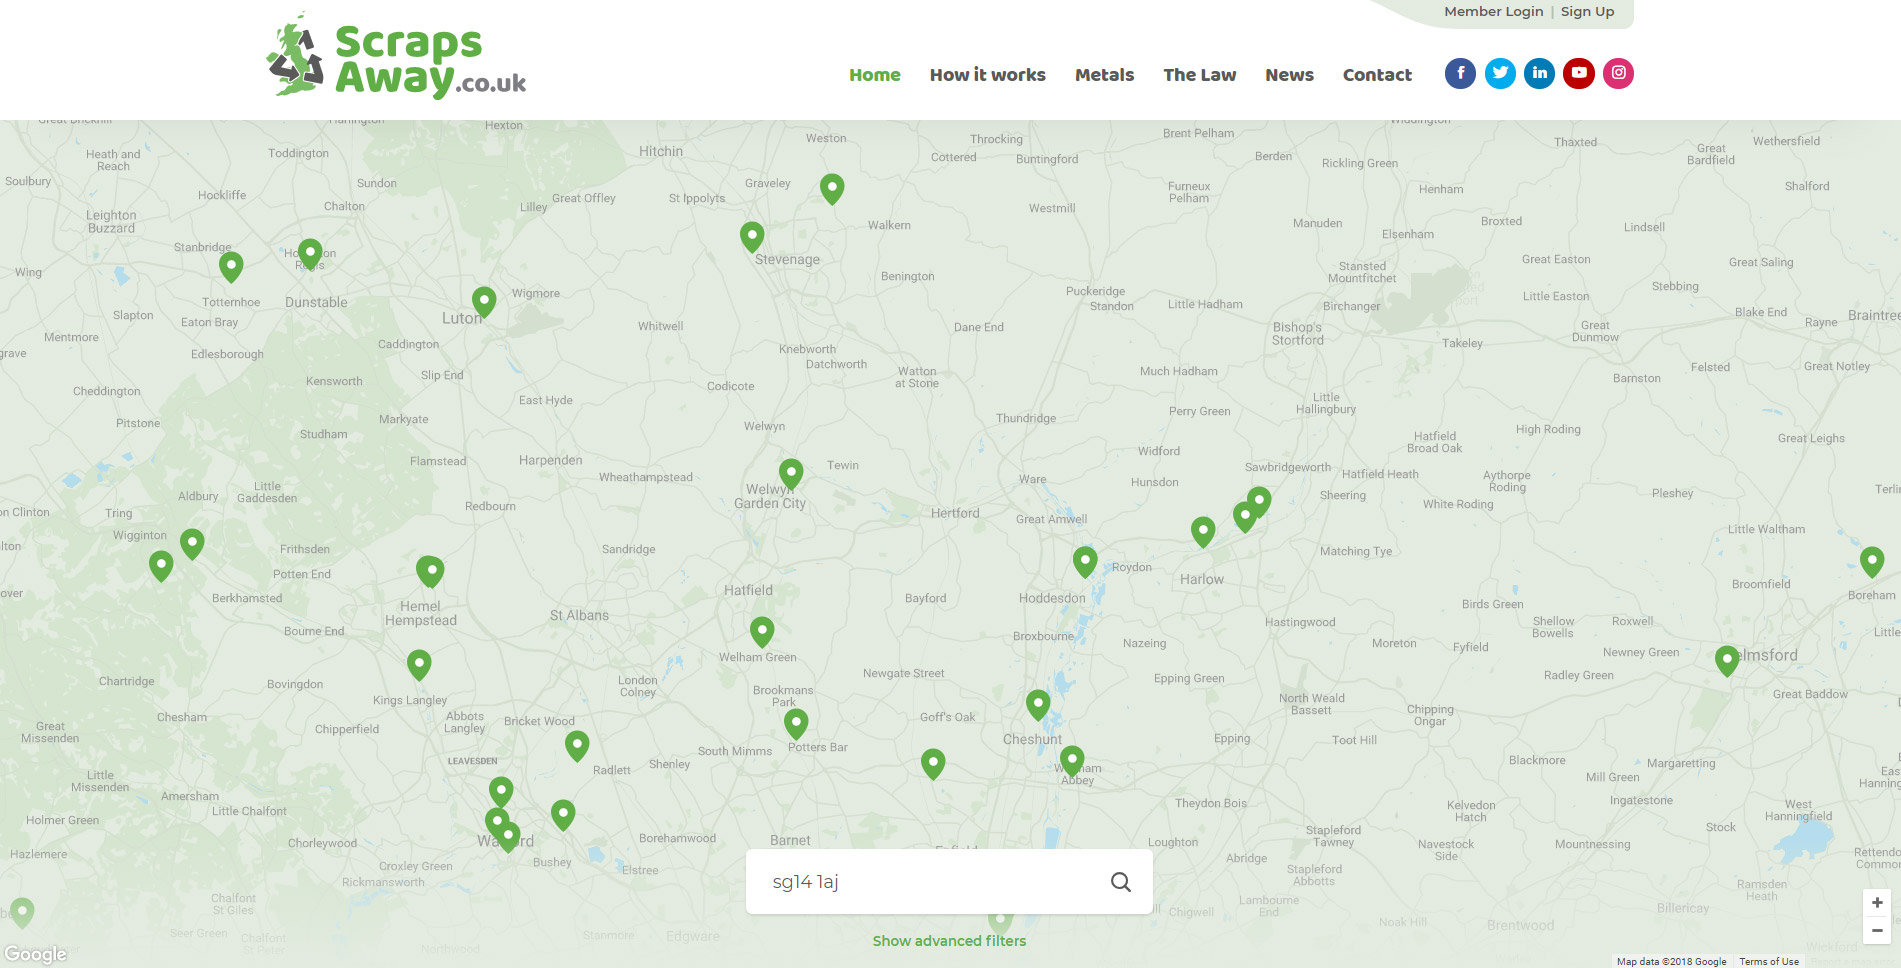1901x968 pixels.
Task: Select the map pin near Chelmsford
Action: [x=1727, y=659]
